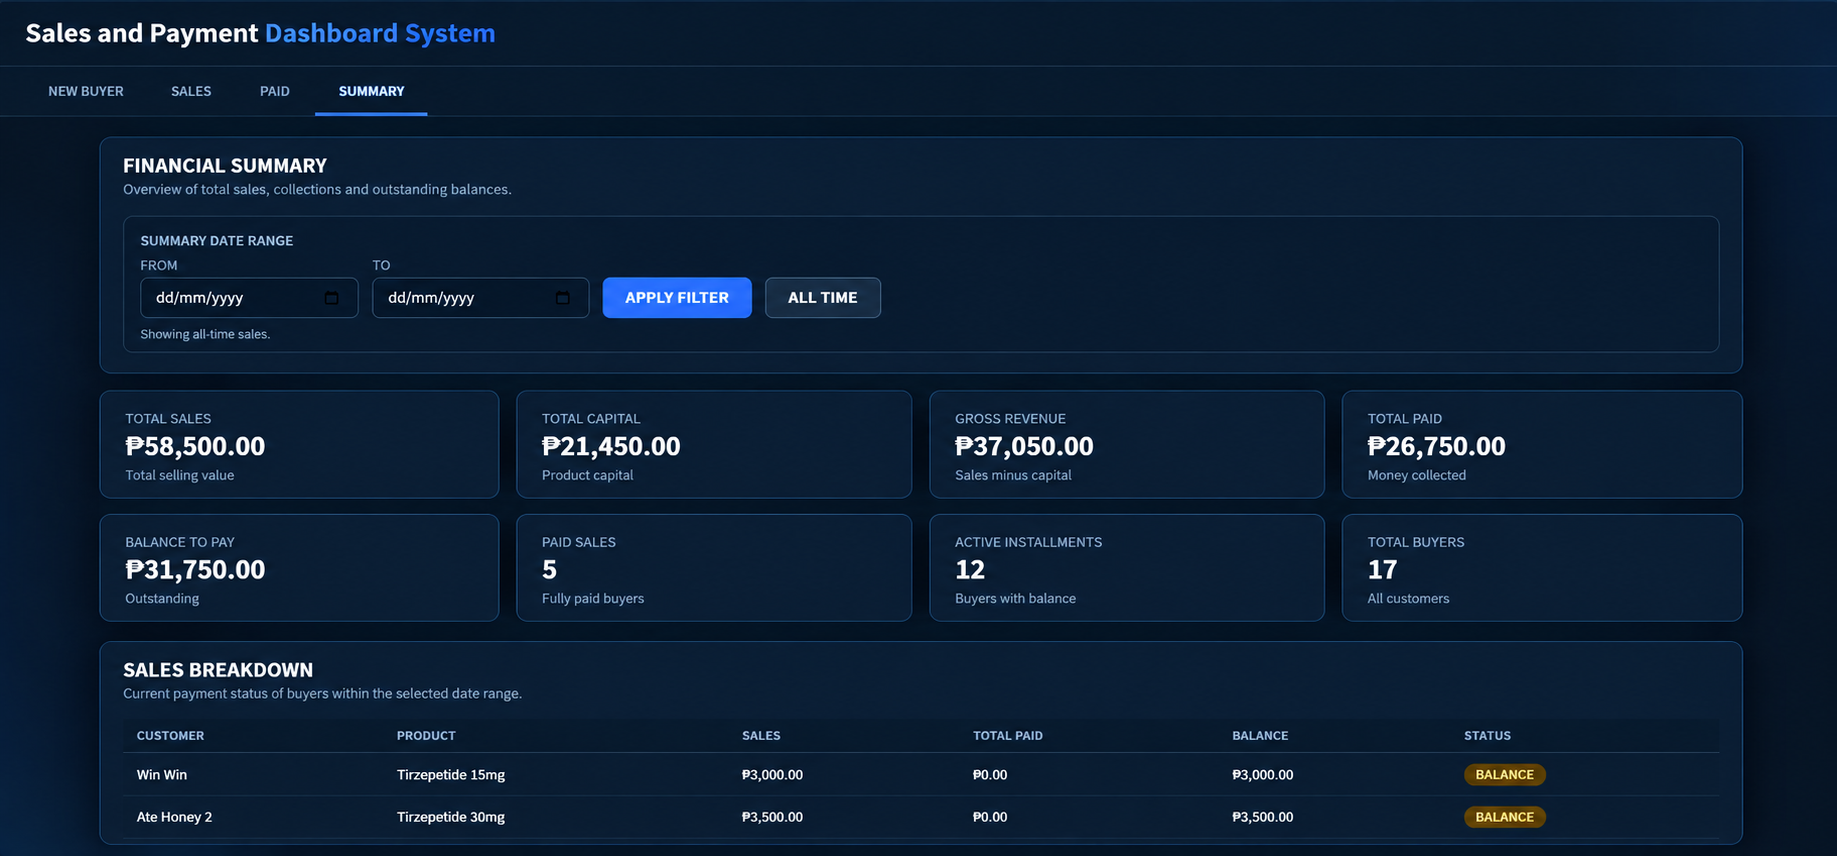Click the Total Sales value ₱58,500.00
This screenshot has height=856, width=1837.
click(195, 446)
